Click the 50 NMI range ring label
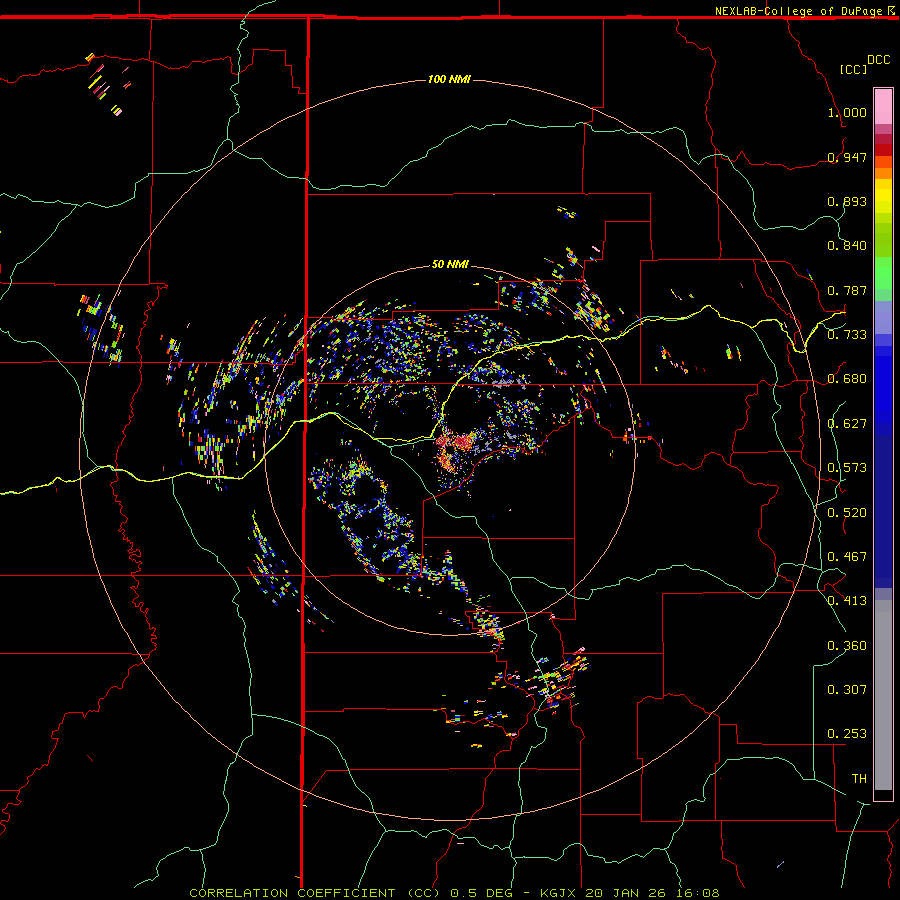Viewport: 900px width, 900px height. 450,264
